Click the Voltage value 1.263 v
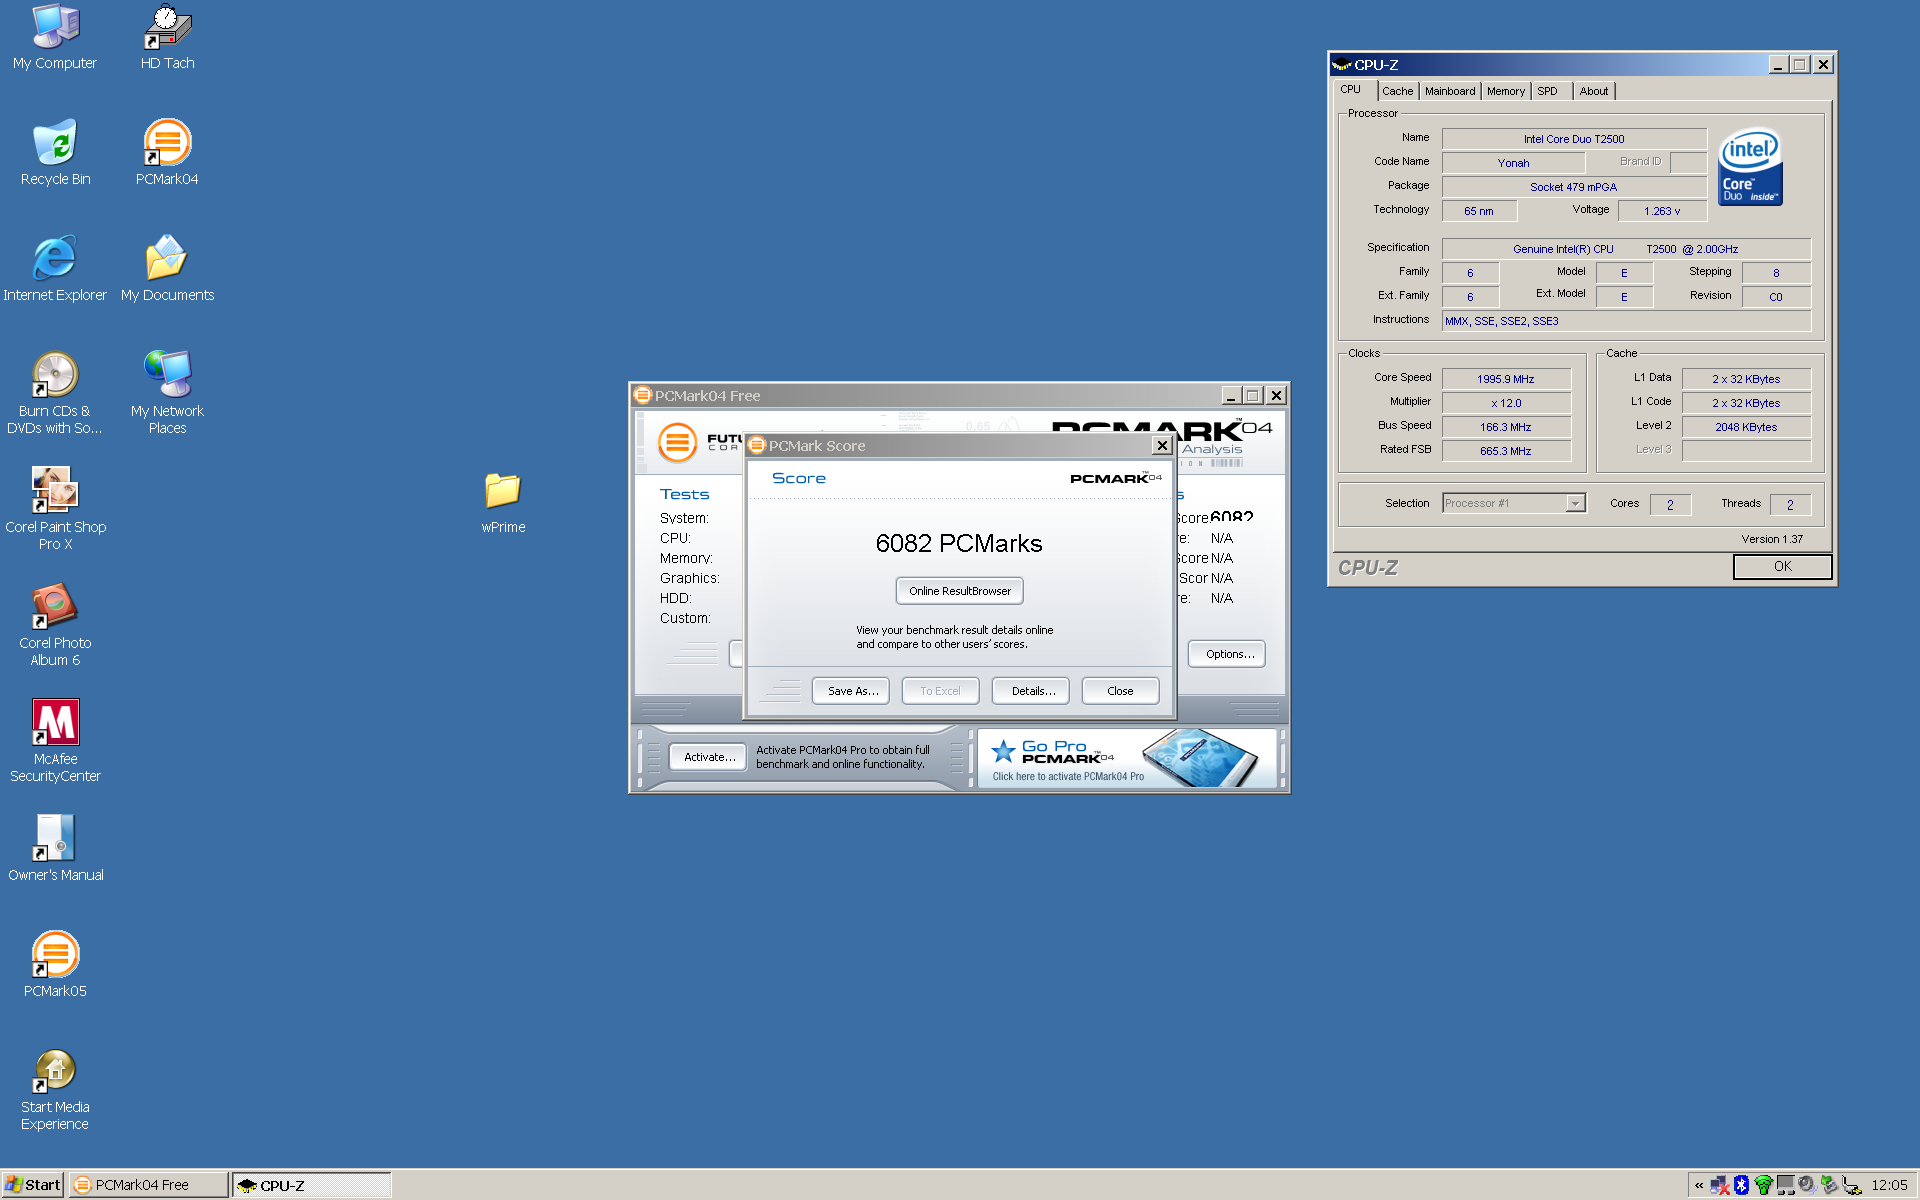1920x1200 pixels. pyautogui.click(x=1662, y=211)
